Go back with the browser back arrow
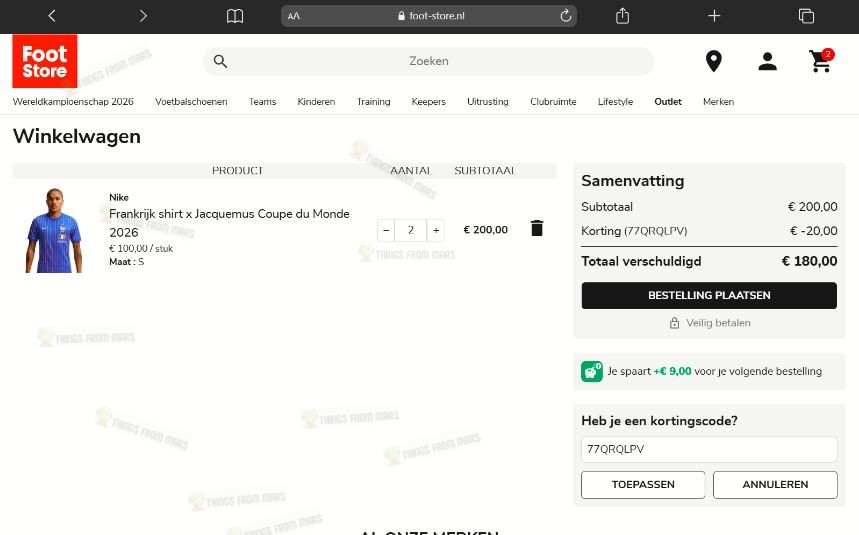 click(52, 16)
